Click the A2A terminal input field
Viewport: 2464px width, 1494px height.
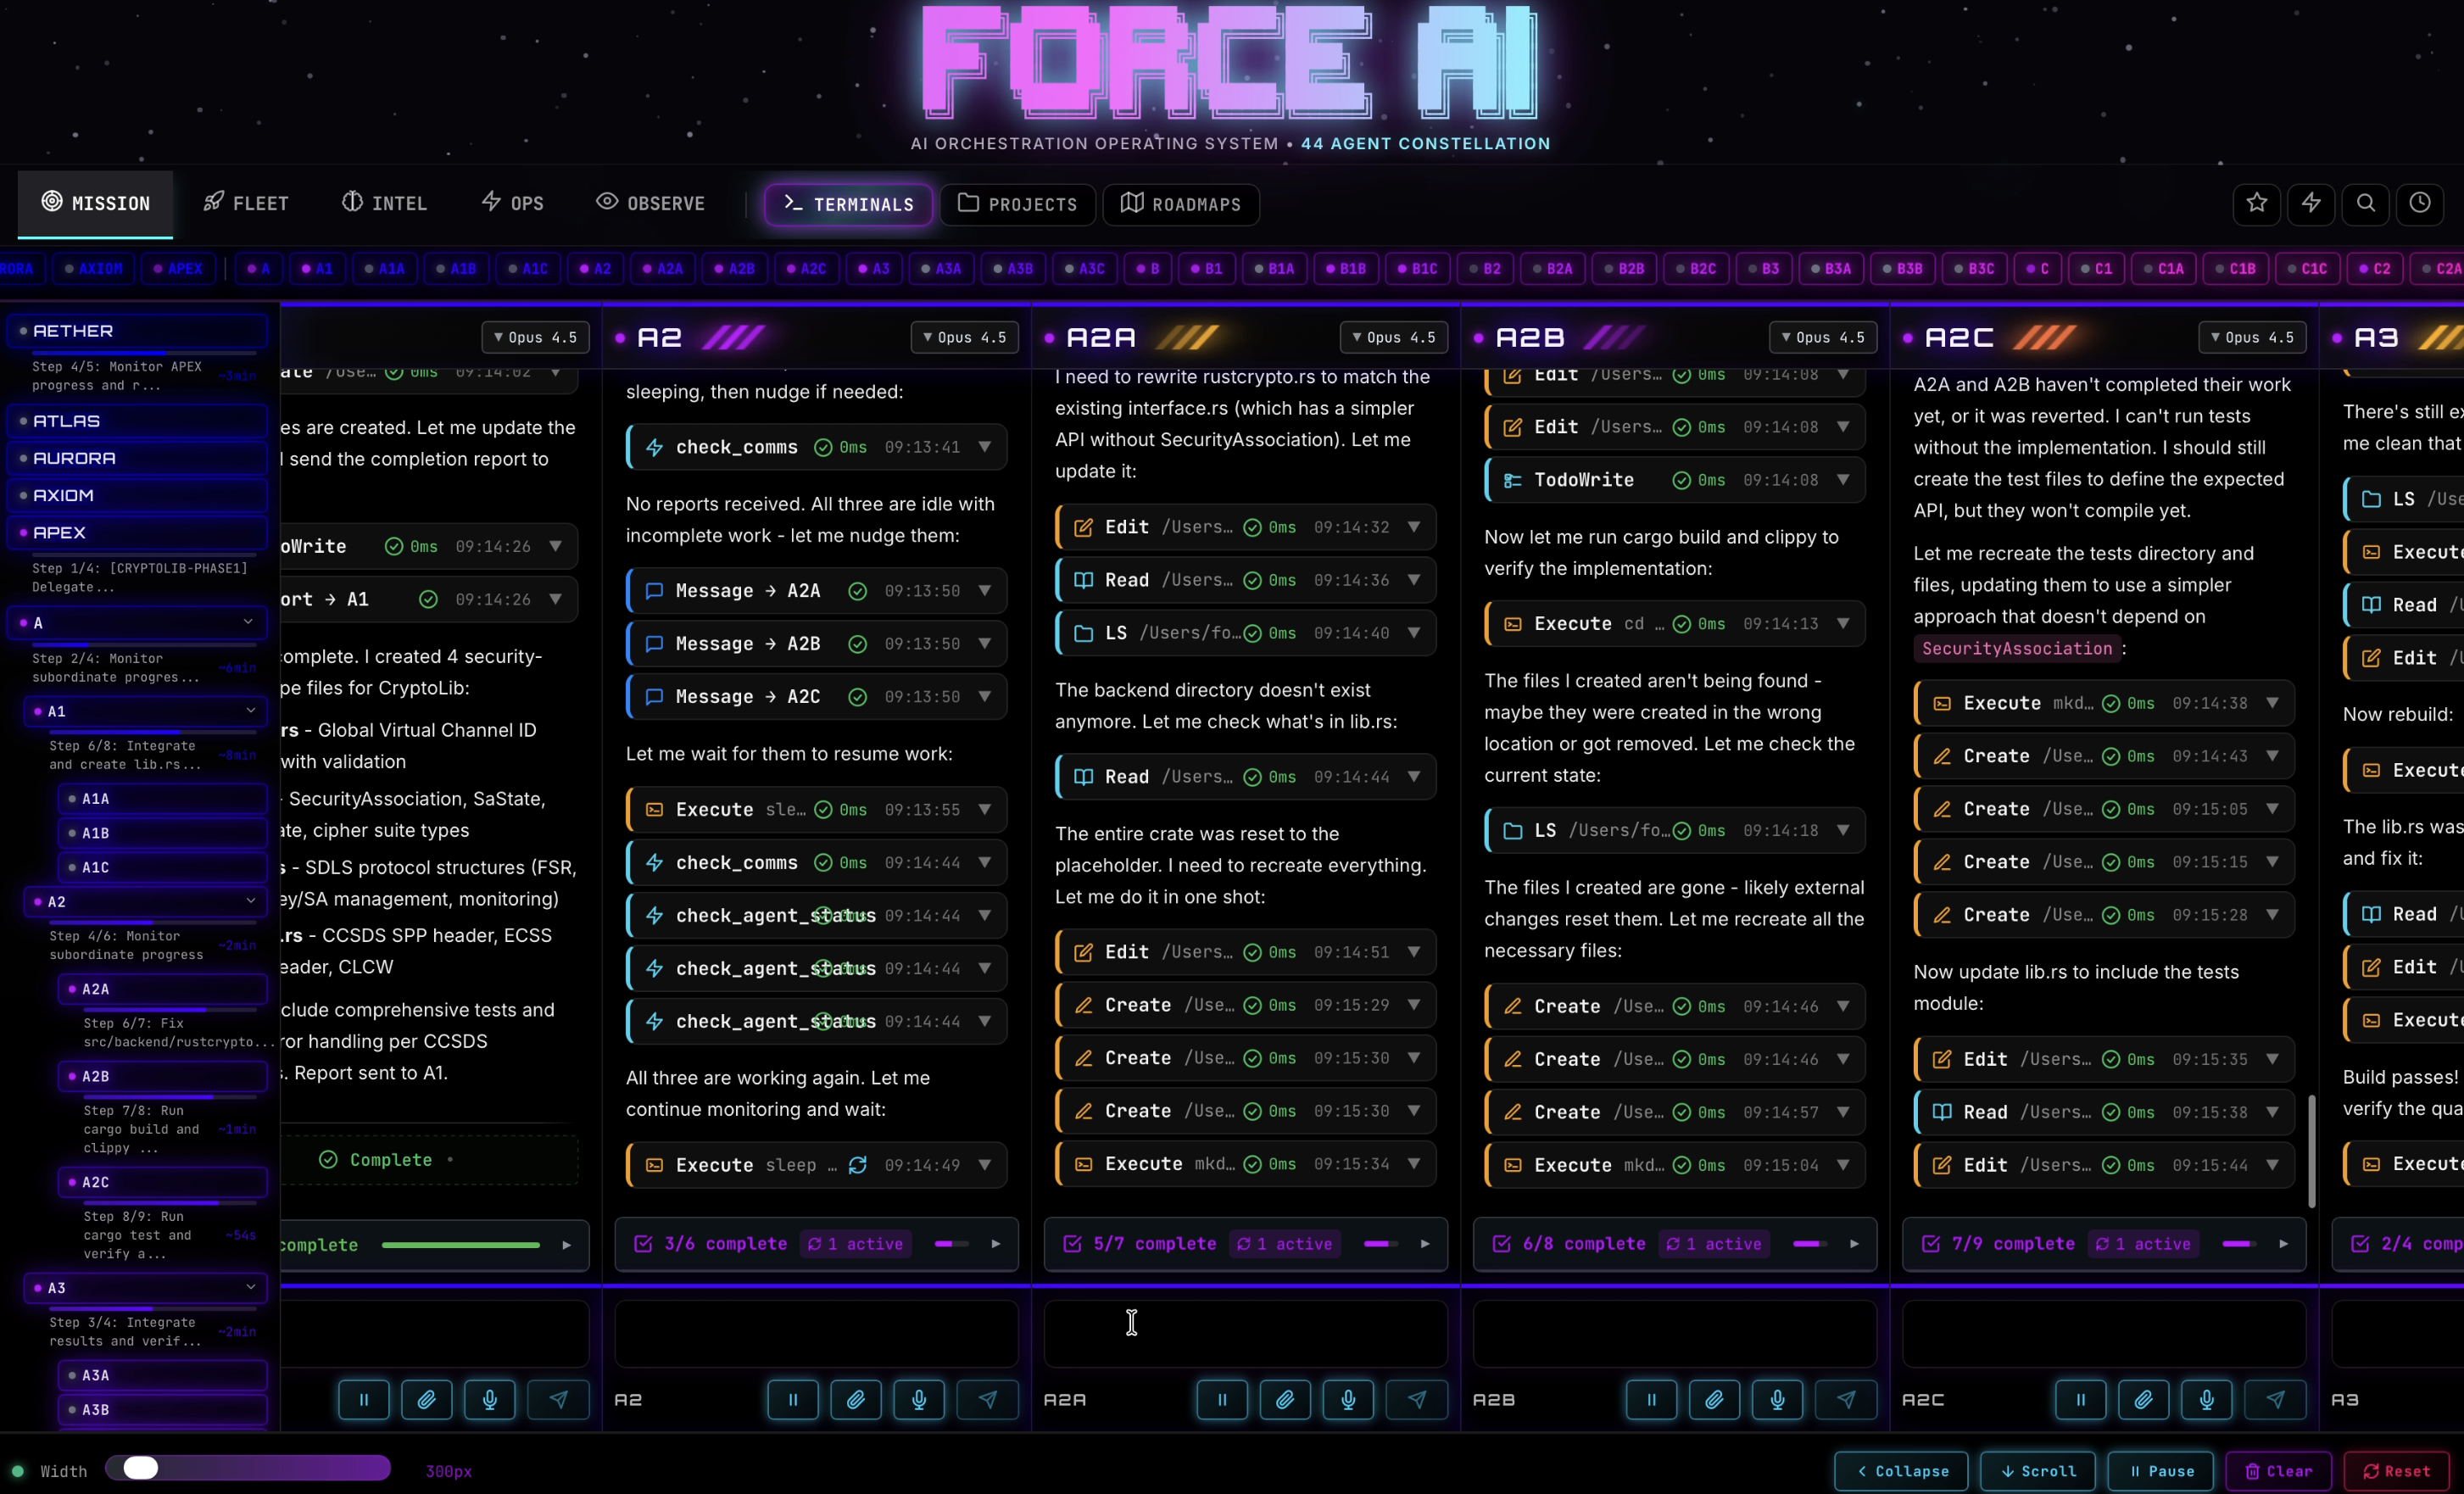pyautogui.click(x=1243, y=1334)
